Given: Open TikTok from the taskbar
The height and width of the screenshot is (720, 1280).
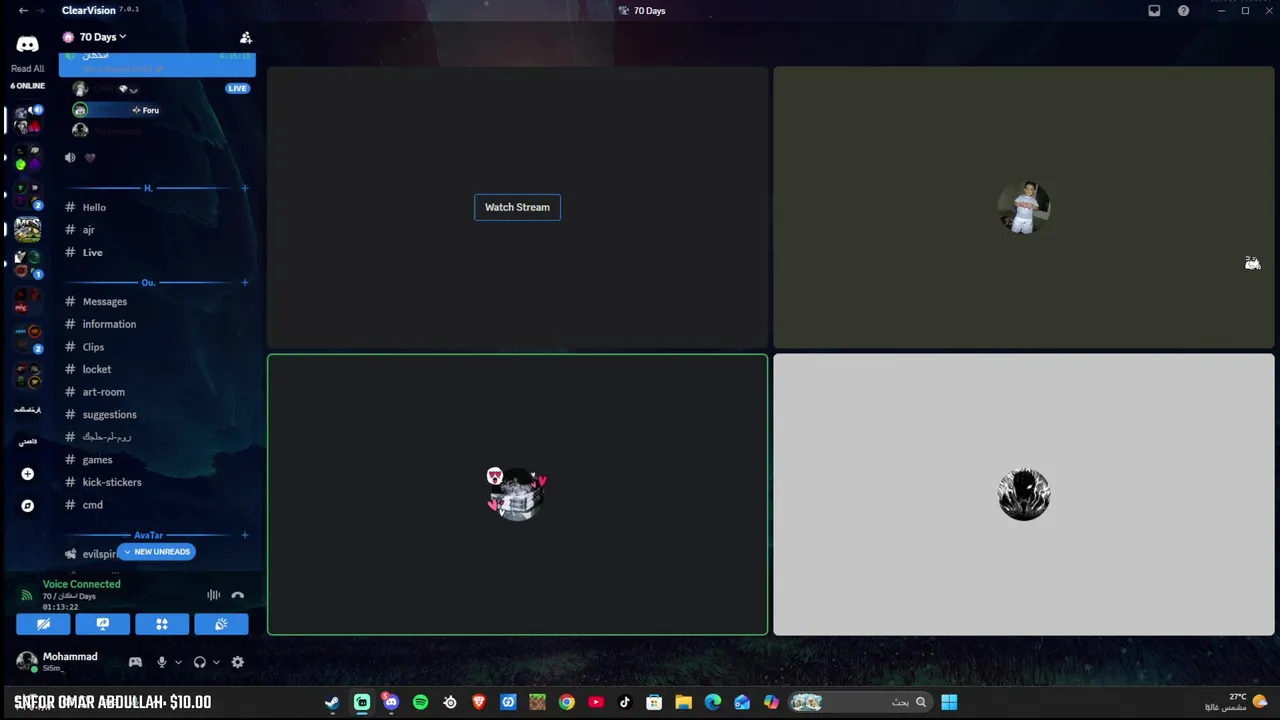Looking at the screenshot, I should pyautogui.click(x=625, y=702).
